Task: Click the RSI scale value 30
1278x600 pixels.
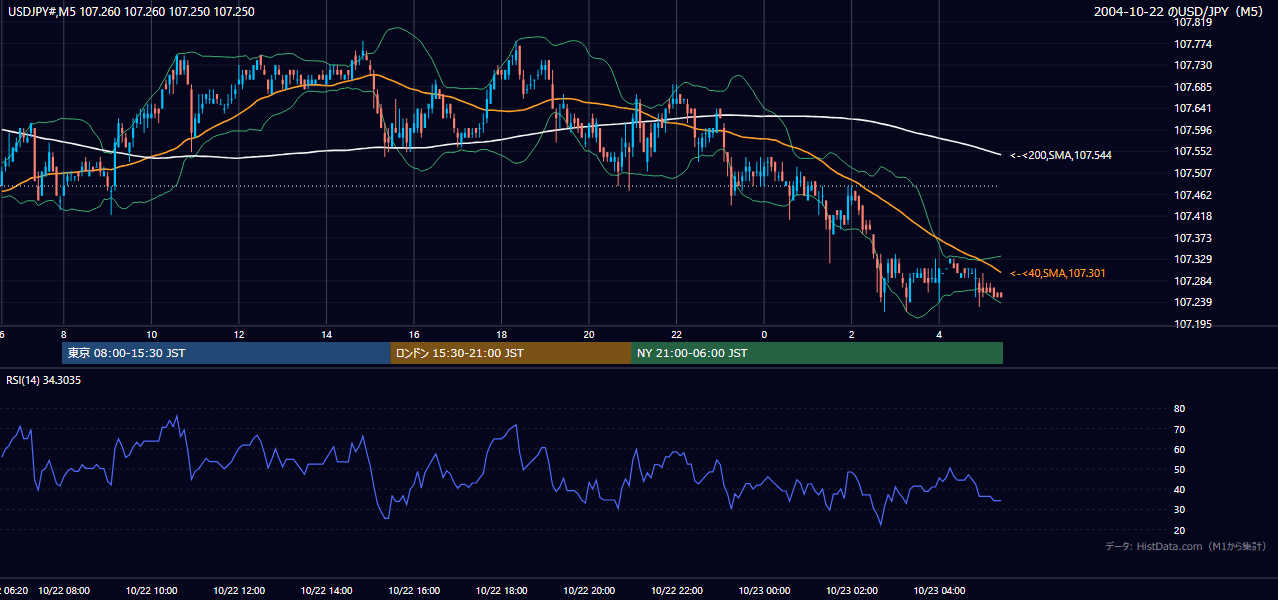Action: pos(1180,510)
